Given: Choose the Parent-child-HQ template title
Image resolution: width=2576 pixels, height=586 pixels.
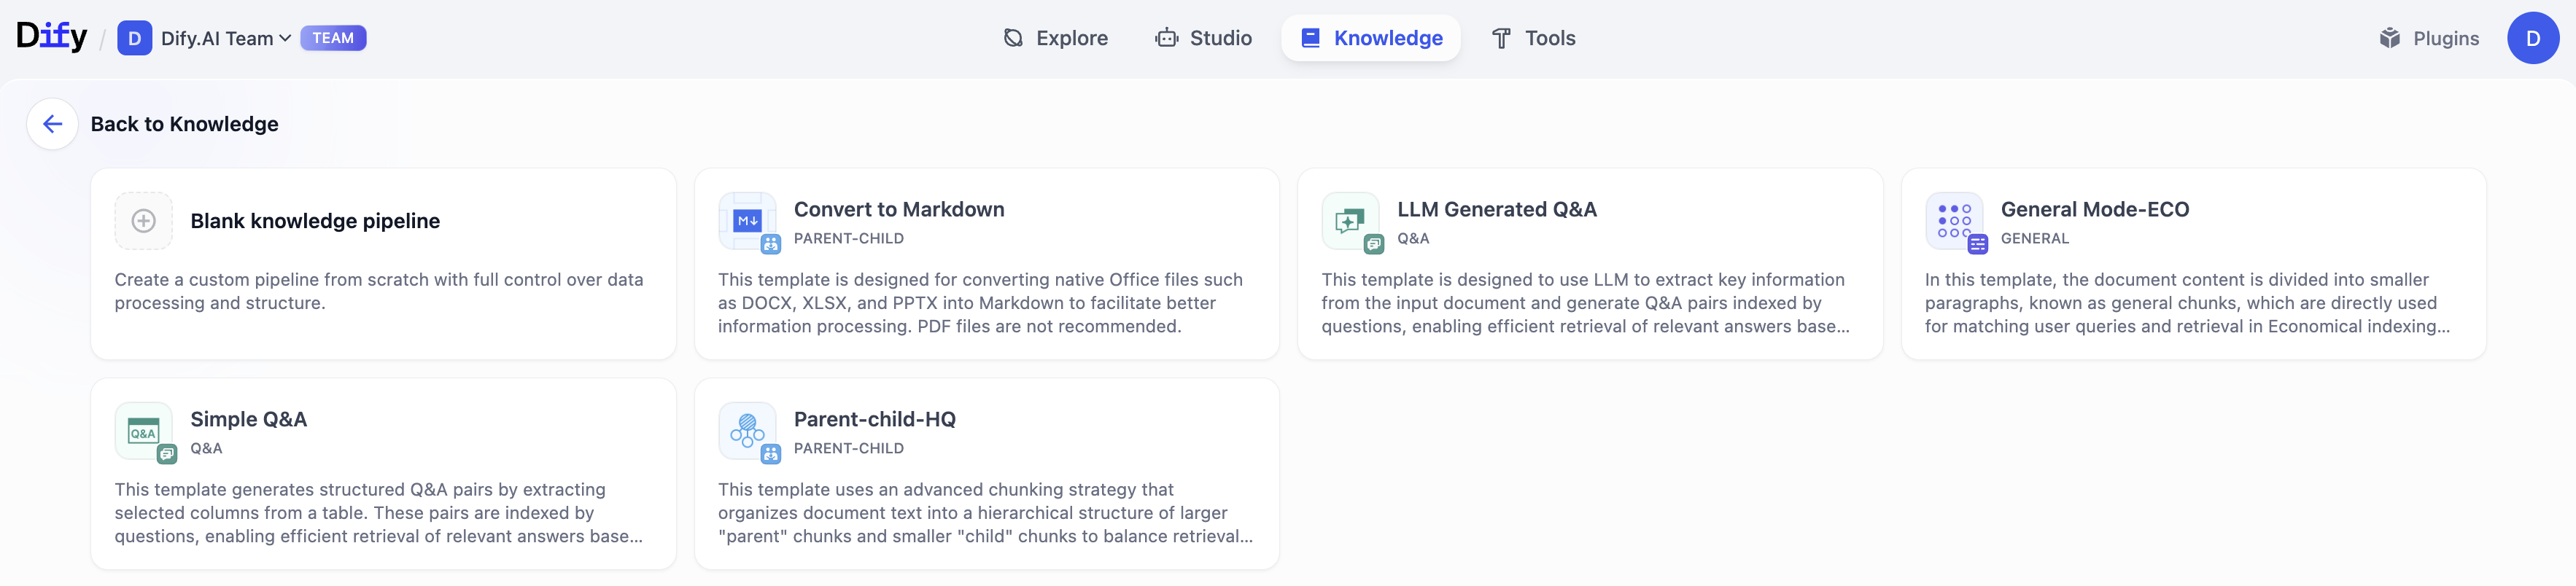Looking at the screenshot, I should pyautogui.click(x=875, y=419).
